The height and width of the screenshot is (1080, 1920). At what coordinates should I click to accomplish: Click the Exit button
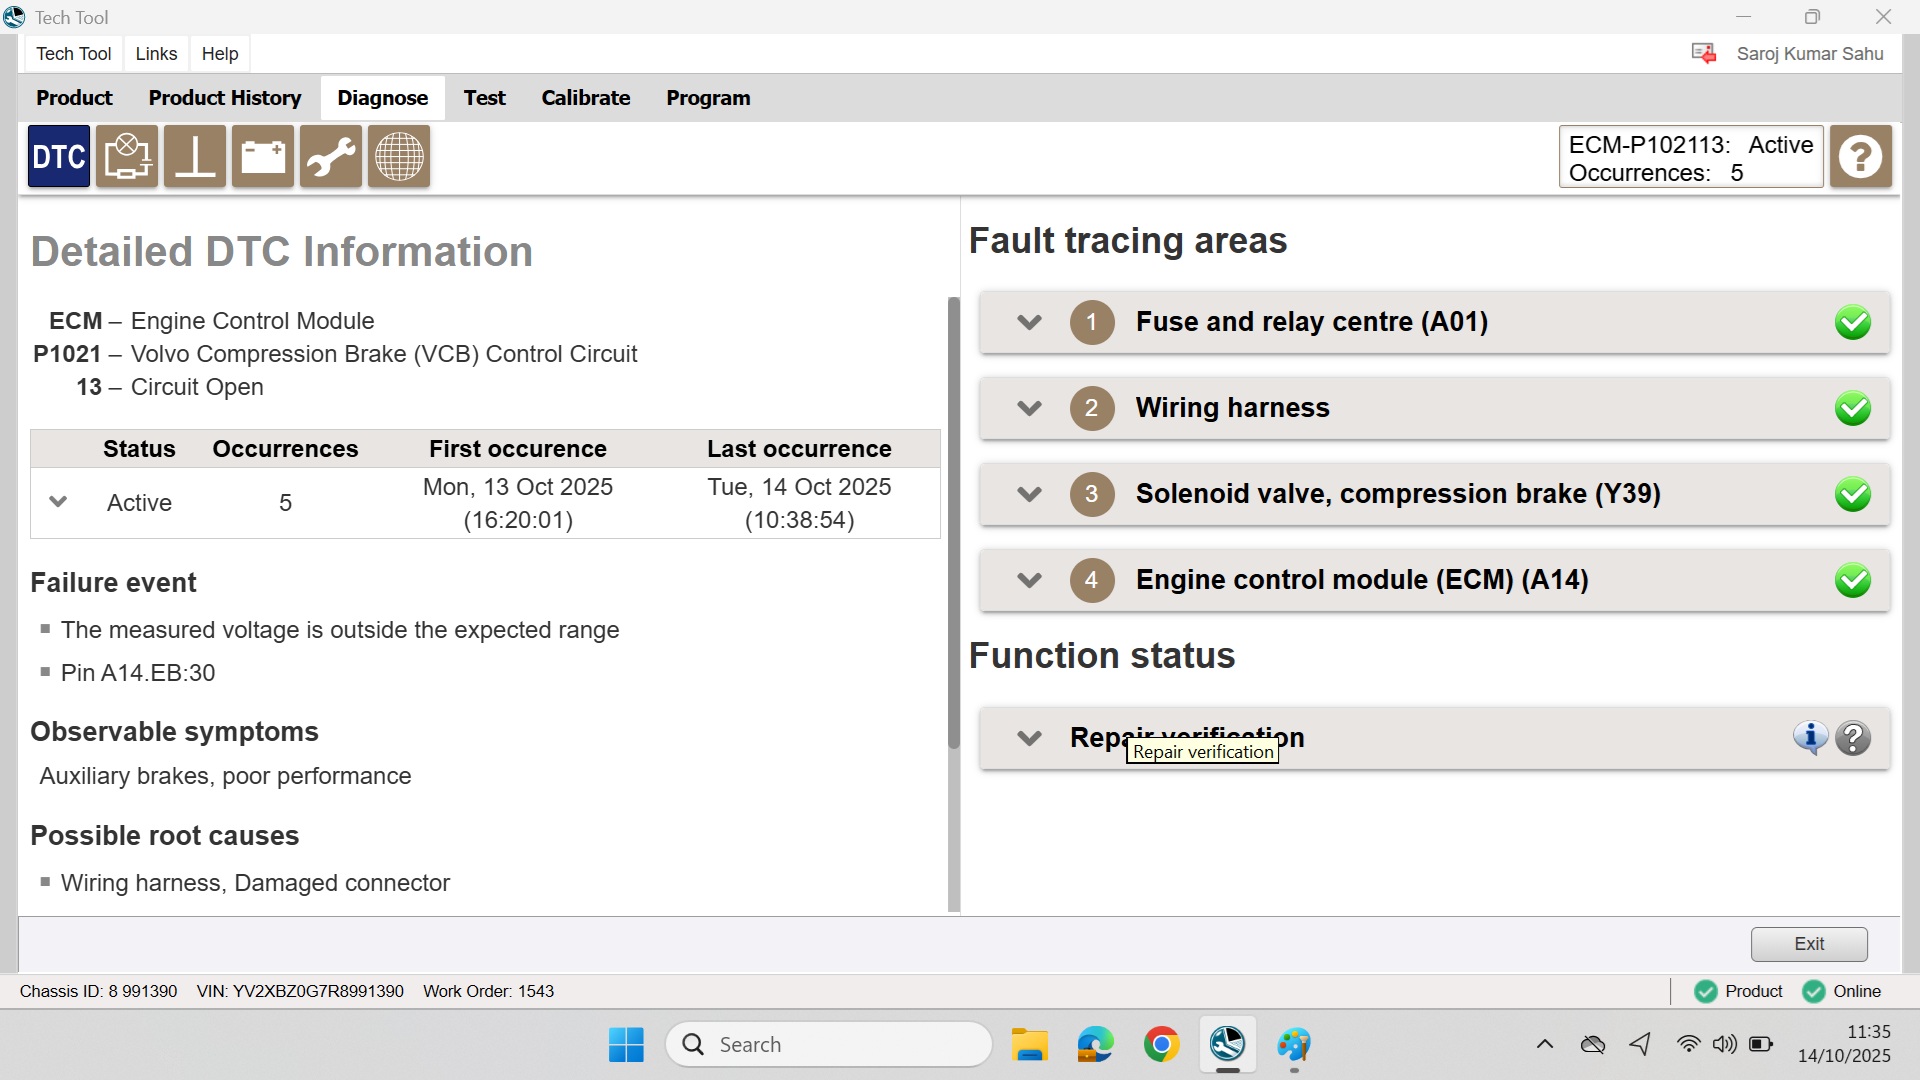click(1808, 943)
